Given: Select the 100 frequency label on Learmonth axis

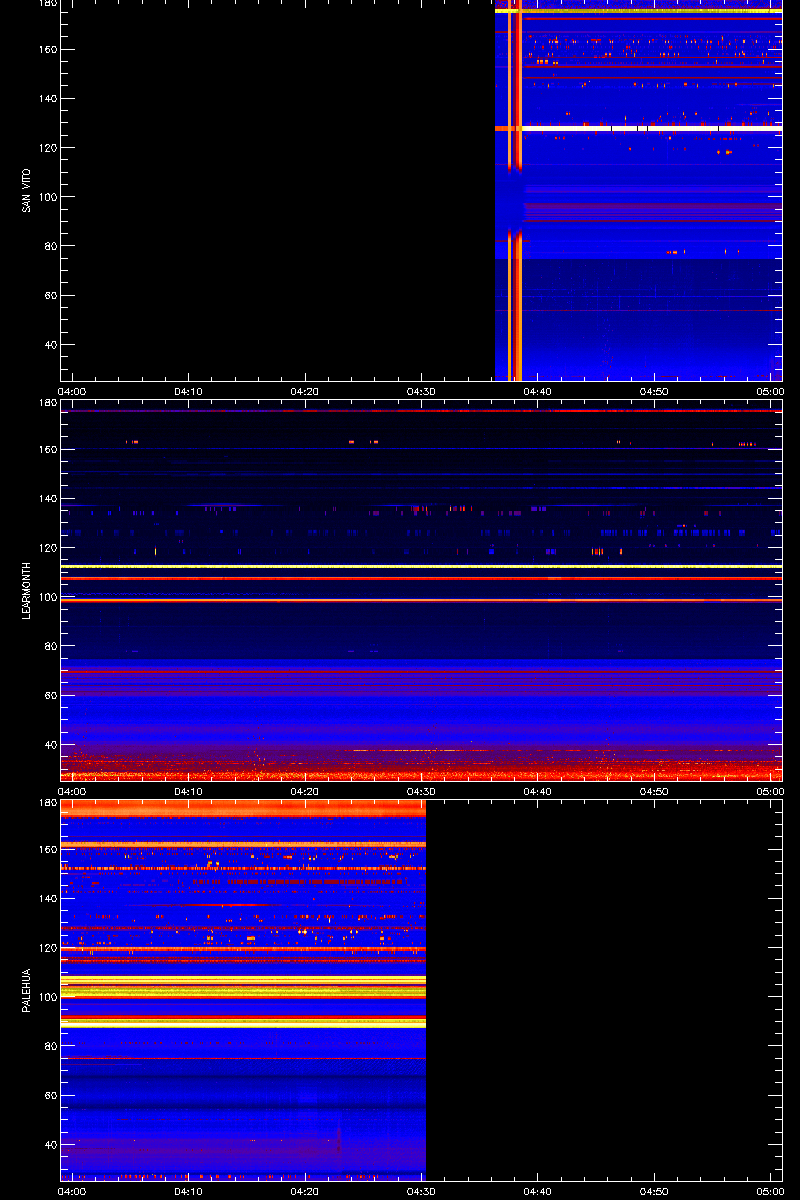Looking at the screenshot, I should [48, 597].
